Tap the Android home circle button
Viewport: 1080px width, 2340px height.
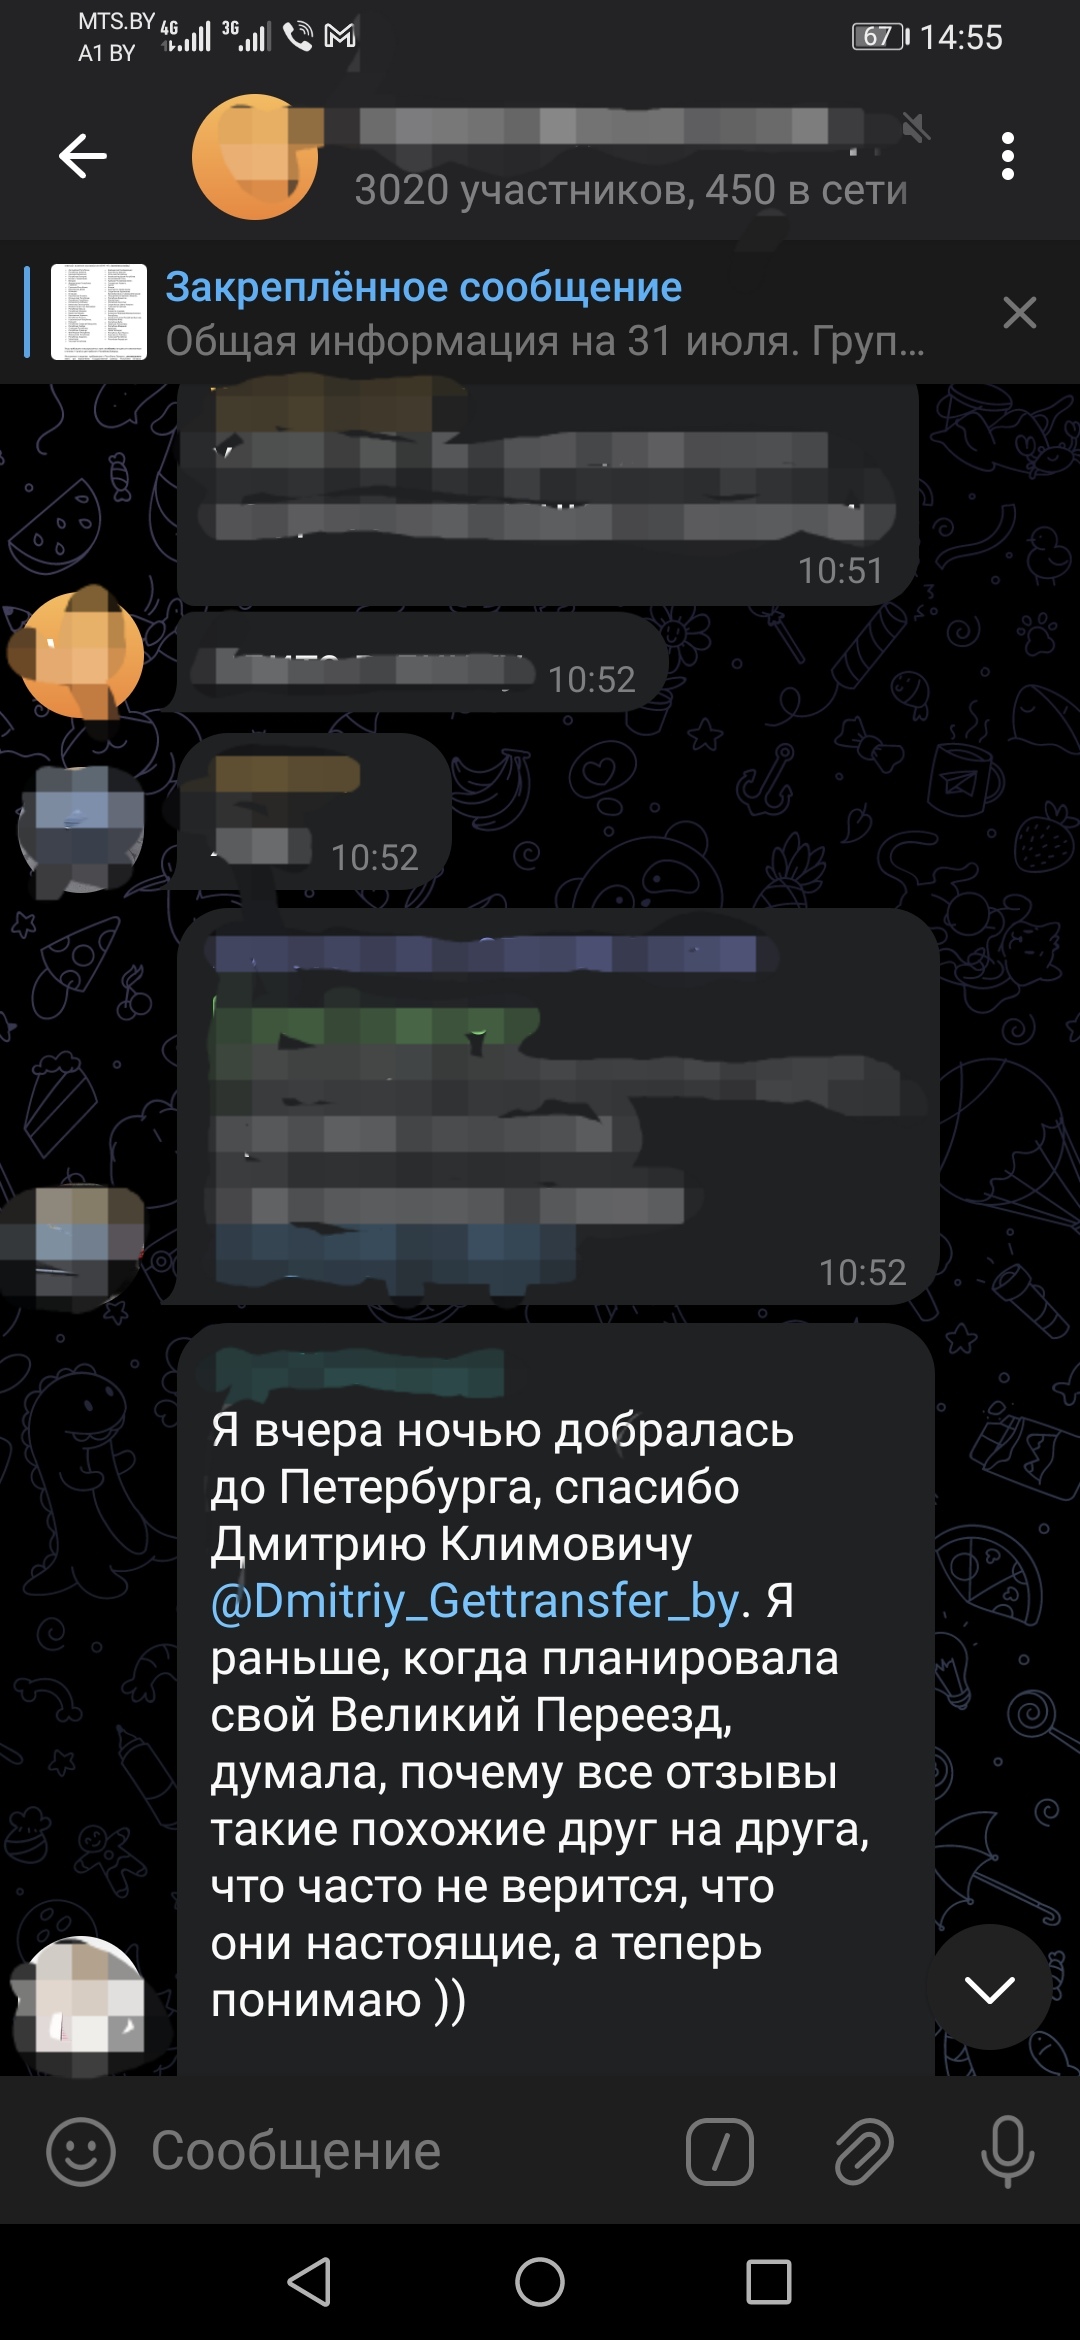540,2282
